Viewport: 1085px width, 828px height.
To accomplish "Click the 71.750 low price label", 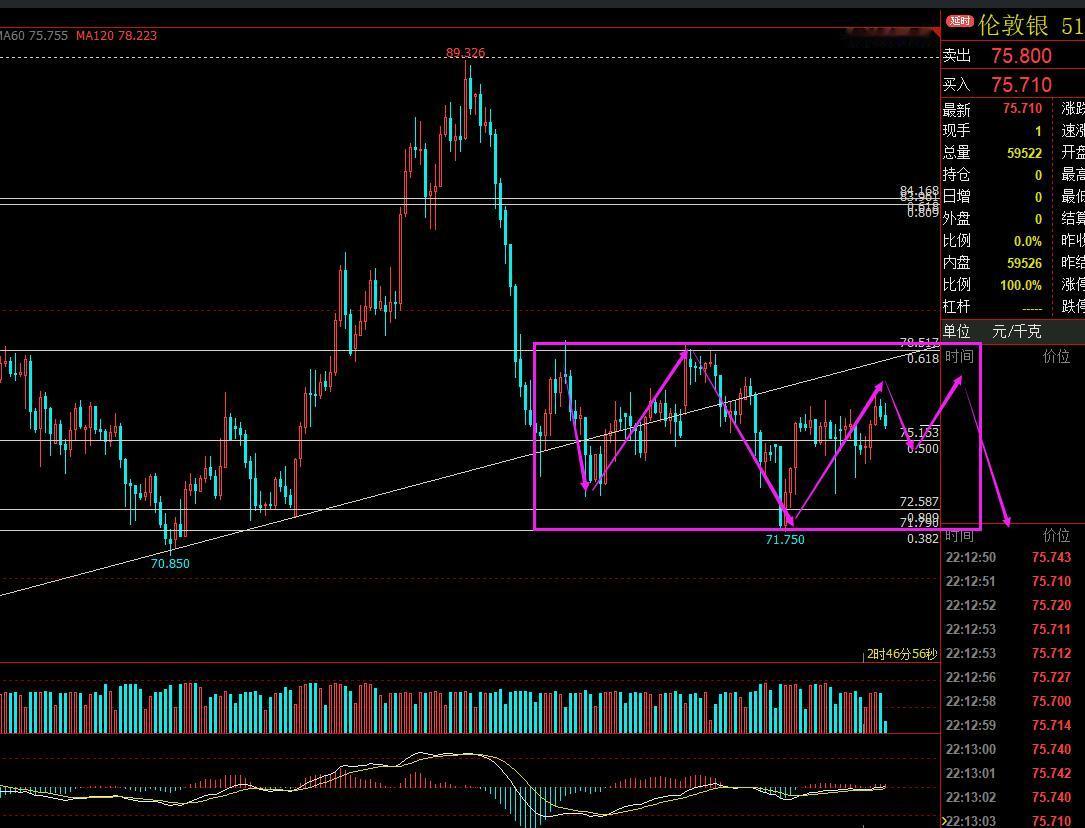I will point(785,540).
